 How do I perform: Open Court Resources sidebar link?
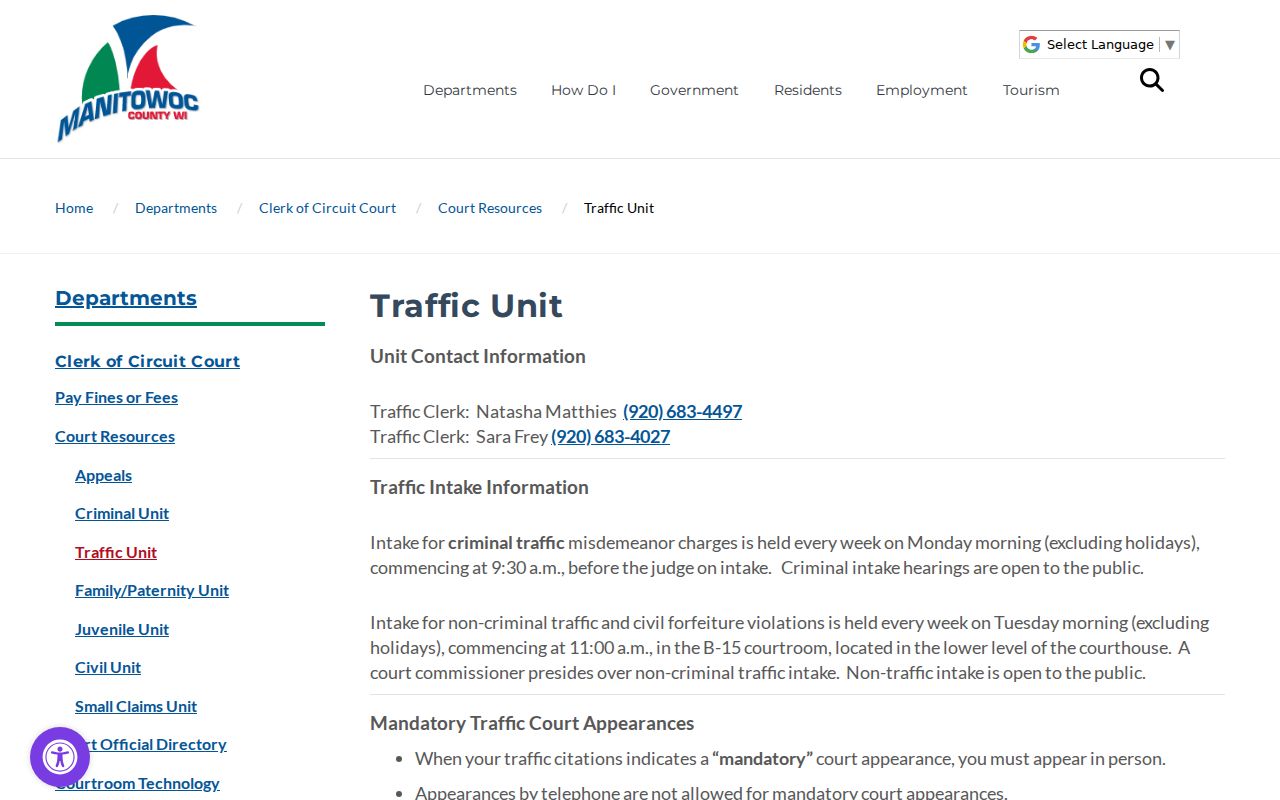coord(115,436)
